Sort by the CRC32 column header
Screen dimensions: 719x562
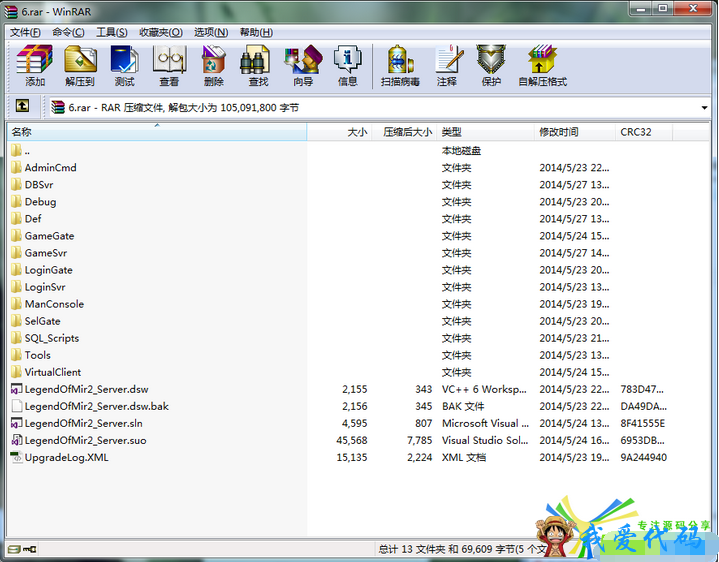click(644, 132)
